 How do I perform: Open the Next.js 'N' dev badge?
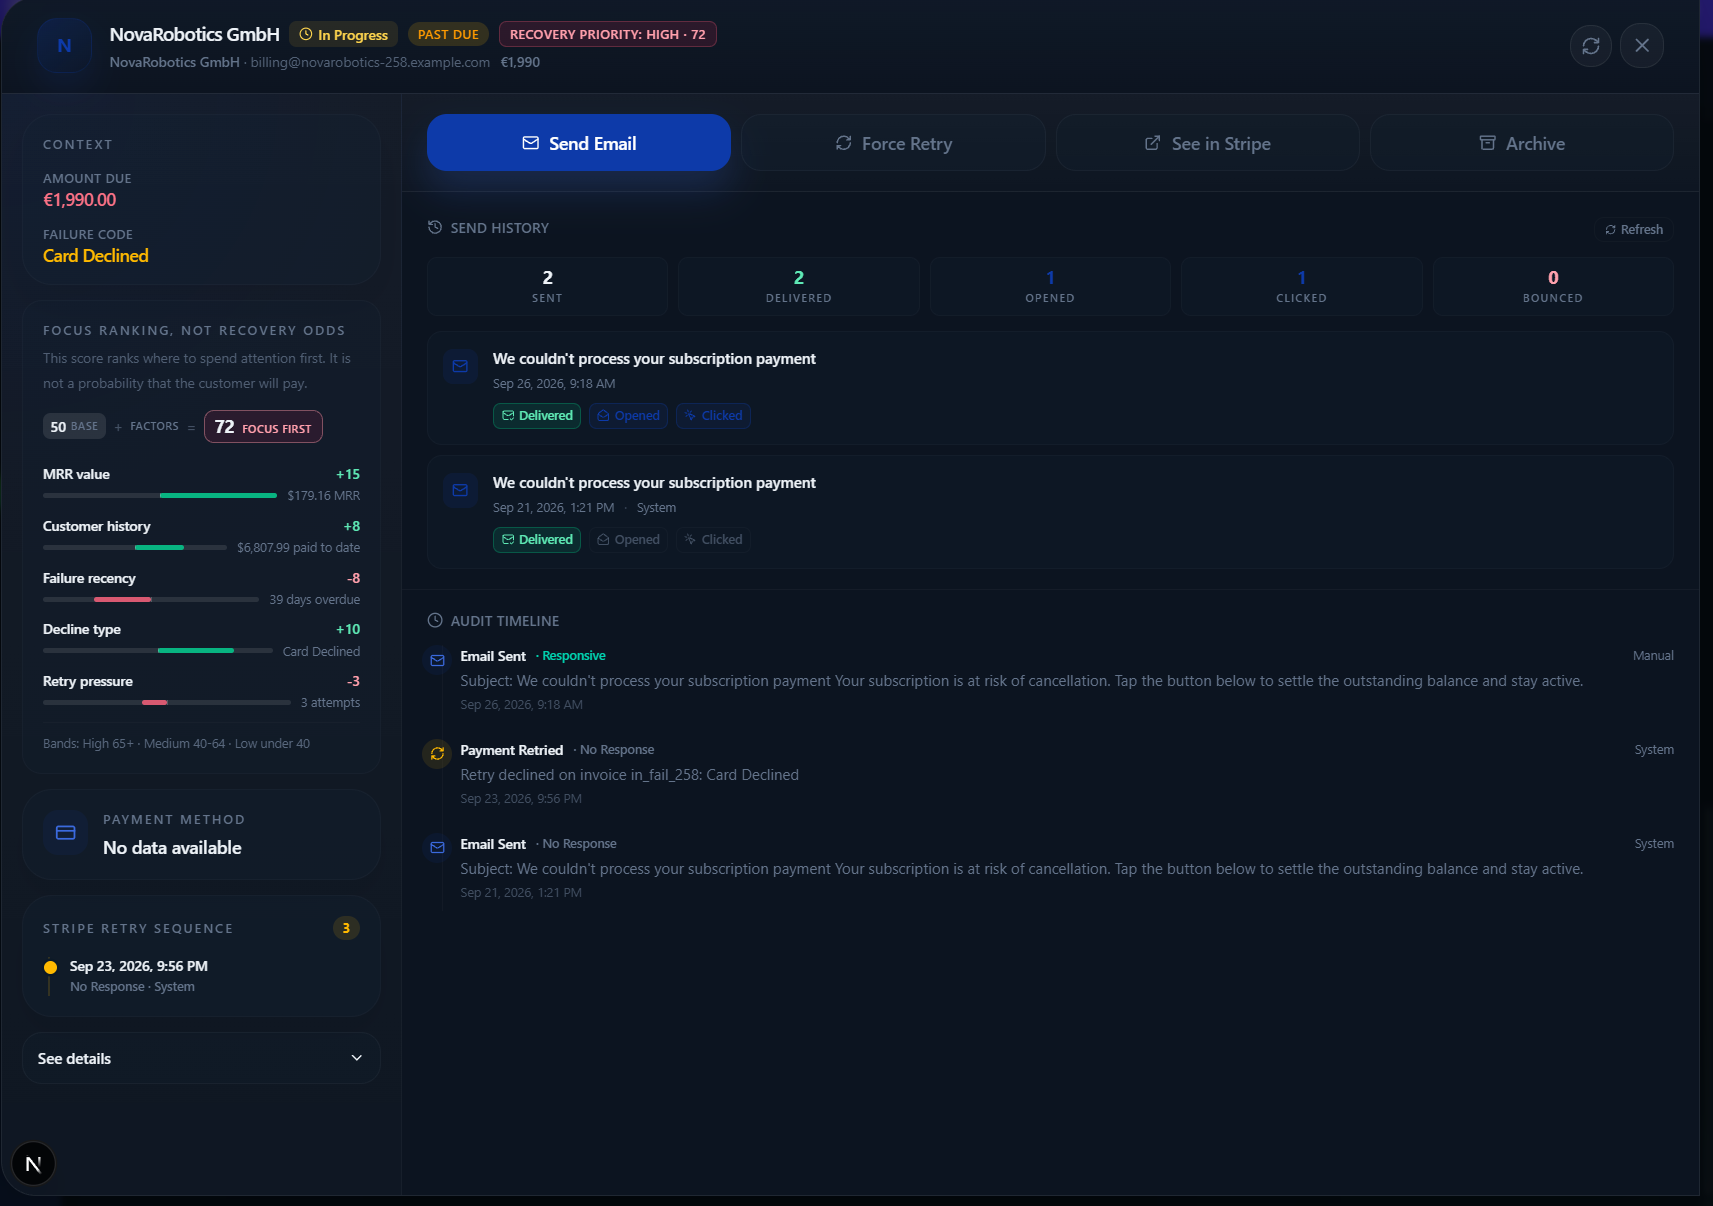(x=33, y=1164)
